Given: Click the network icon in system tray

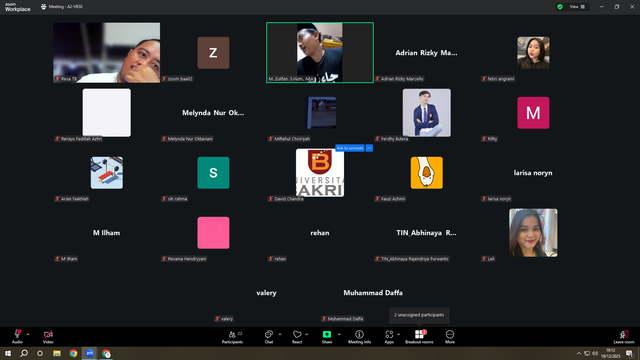Looking at the screenshot, I should (587, 353).
